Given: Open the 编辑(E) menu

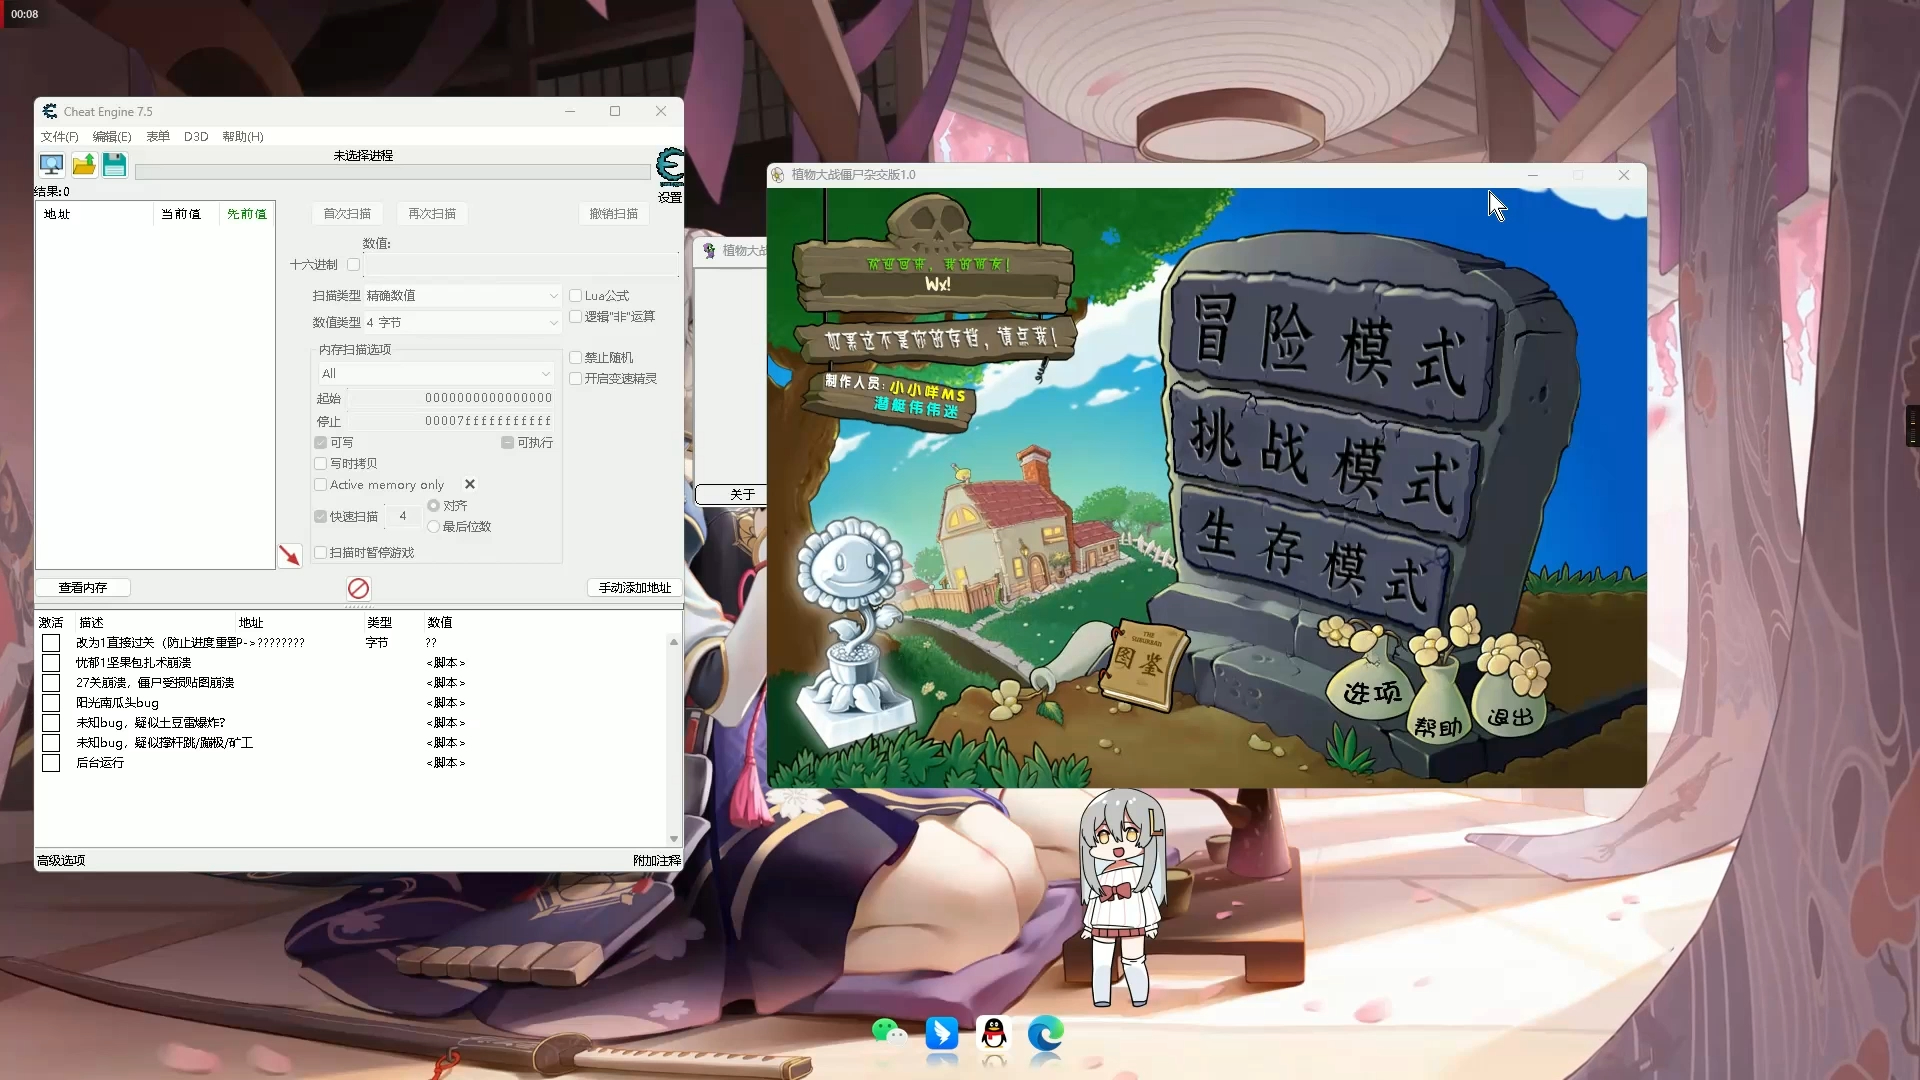Looking at the screenshot, I should 112,137.
